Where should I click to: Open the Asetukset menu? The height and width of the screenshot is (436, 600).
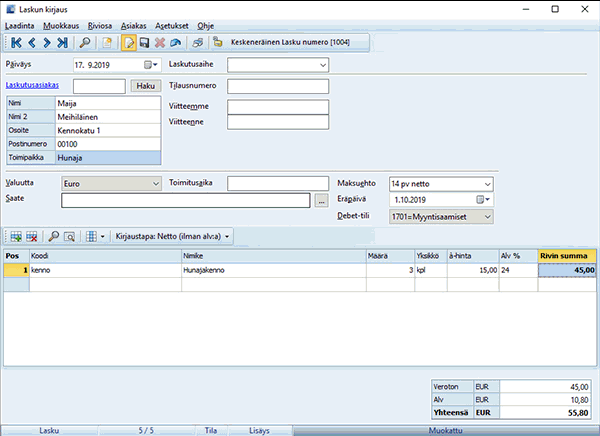click(x=172, y=22)
